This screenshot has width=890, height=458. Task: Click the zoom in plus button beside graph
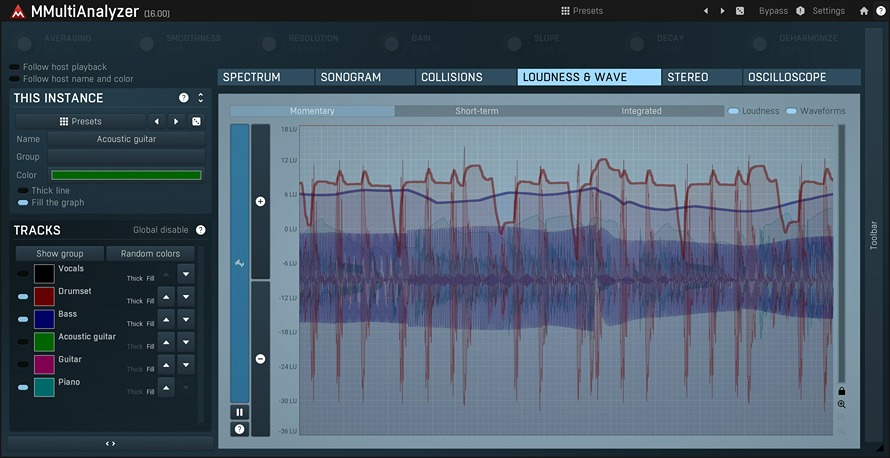point(260,202)
